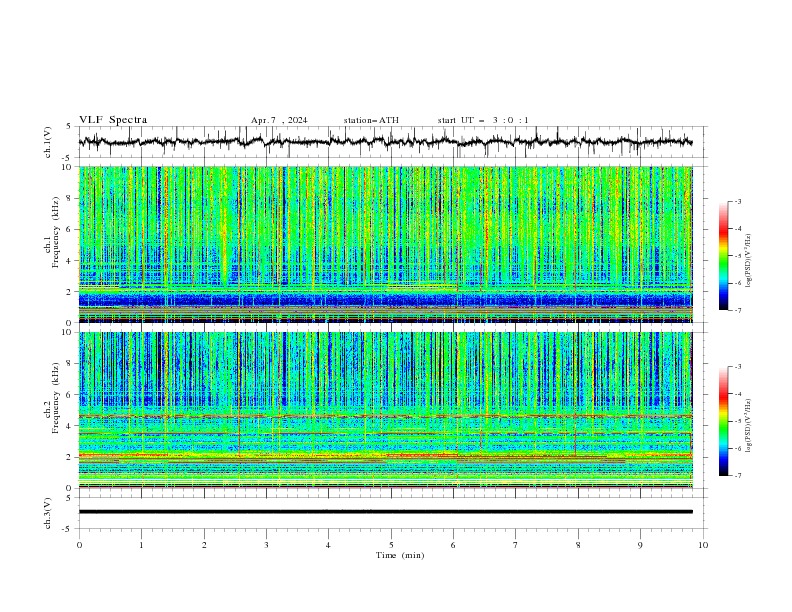Click the time axis tick label "0"

(x=79, y=545)
